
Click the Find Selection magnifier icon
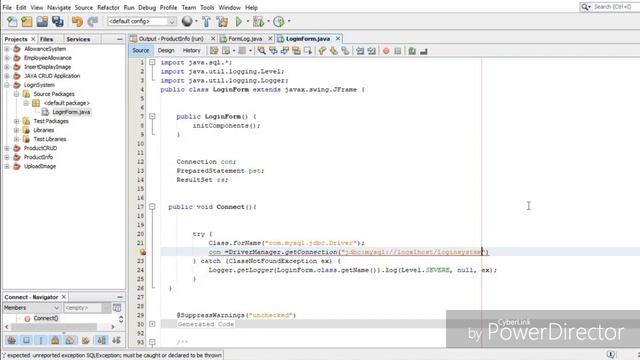(x=261, y=51)
